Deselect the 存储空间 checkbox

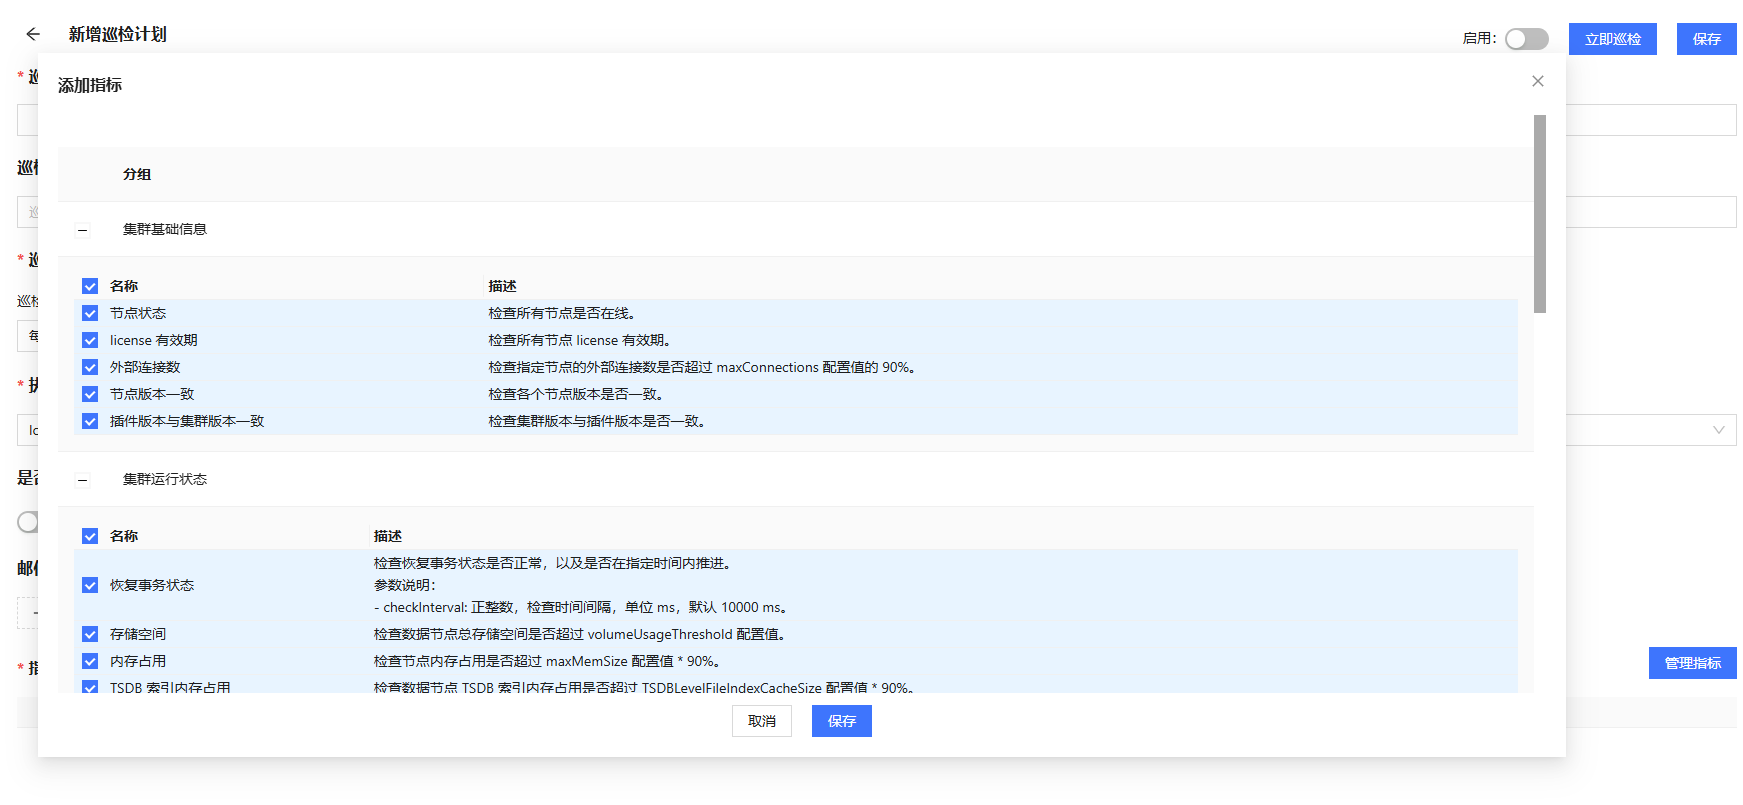[x=90, y=634]
